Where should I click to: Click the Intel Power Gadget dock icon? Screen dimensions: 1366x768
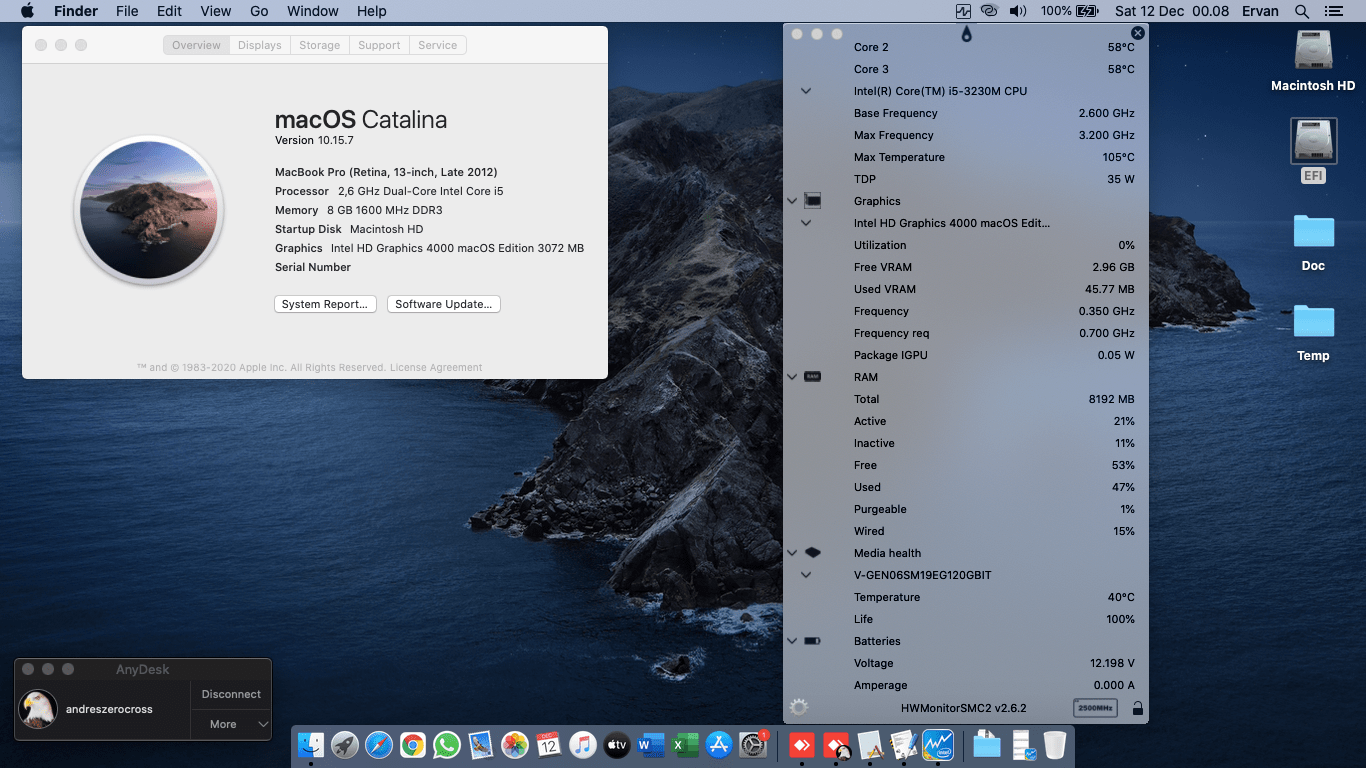(x=940, y=745)
